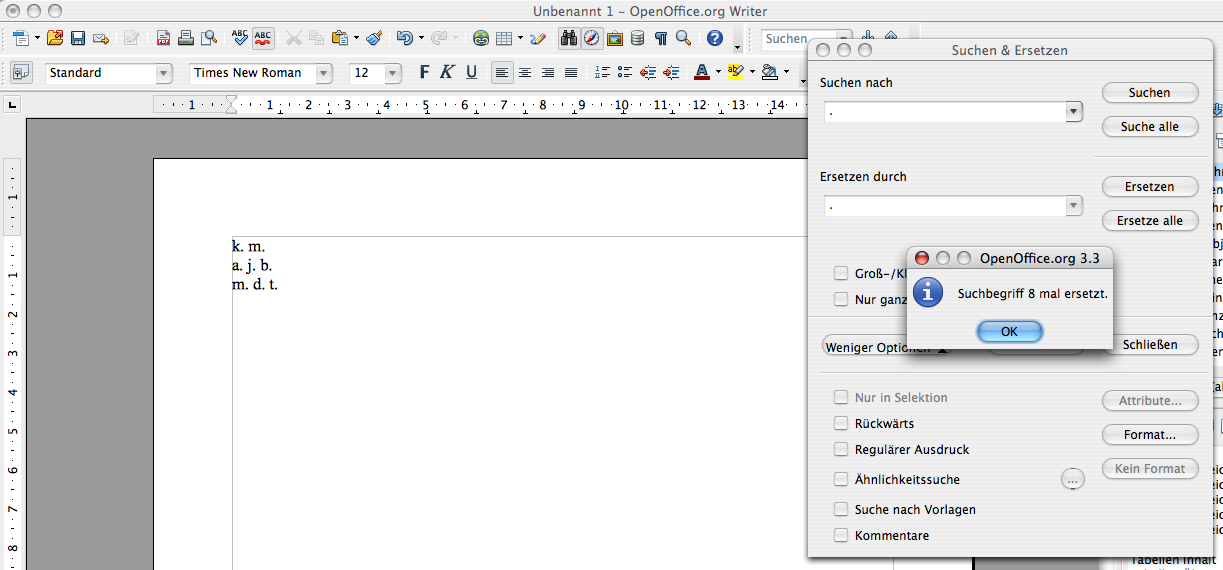Toggle the Kommentare checkbox
This screenshot has height=570, width=1223.
[841, 536]
